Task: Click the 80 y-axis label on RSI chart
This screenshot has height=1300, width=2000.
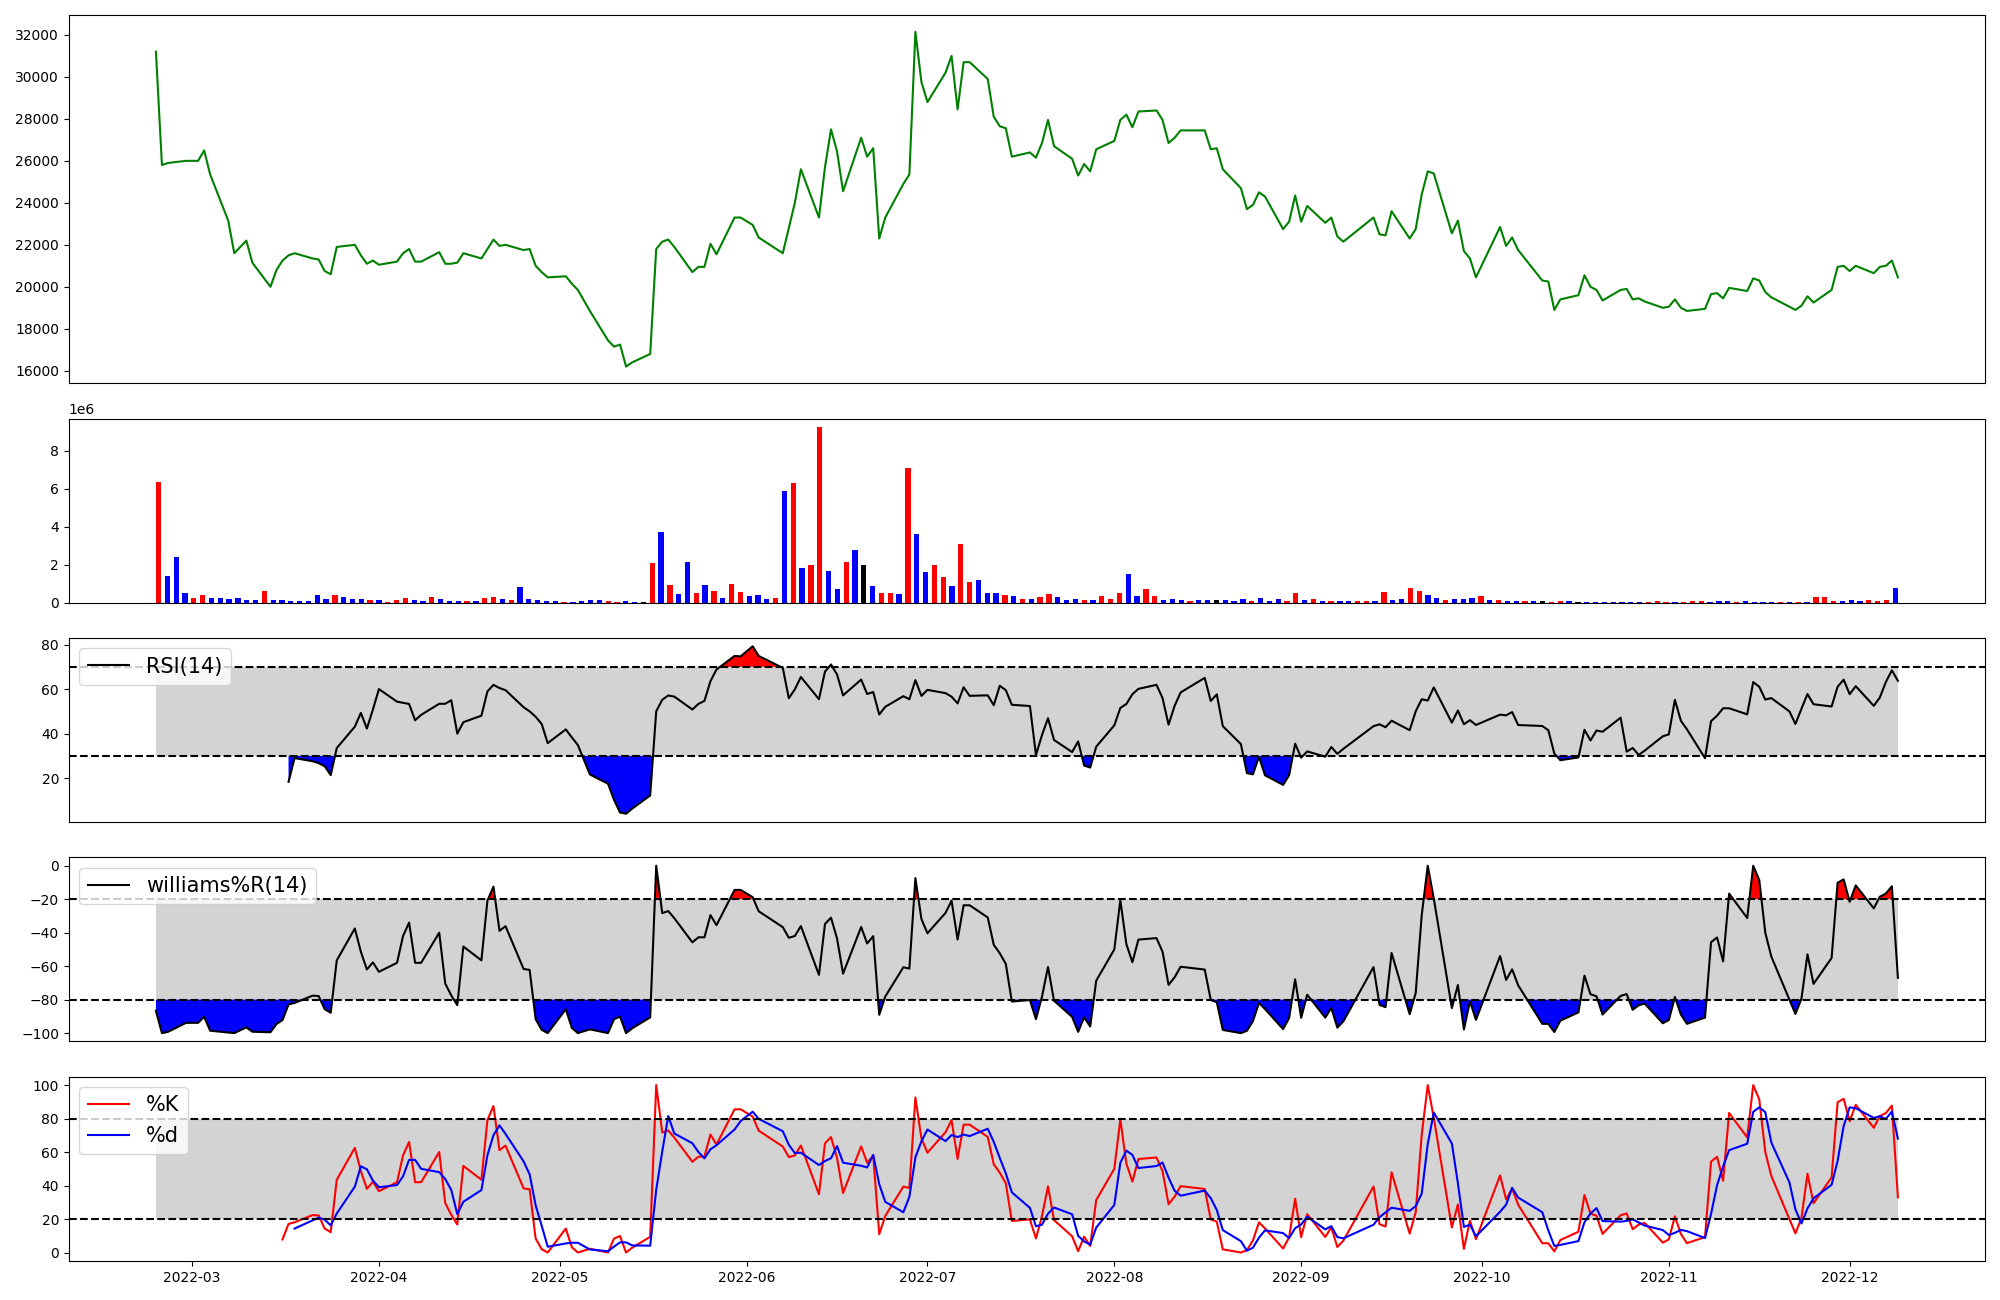Action: click(50, 645)
